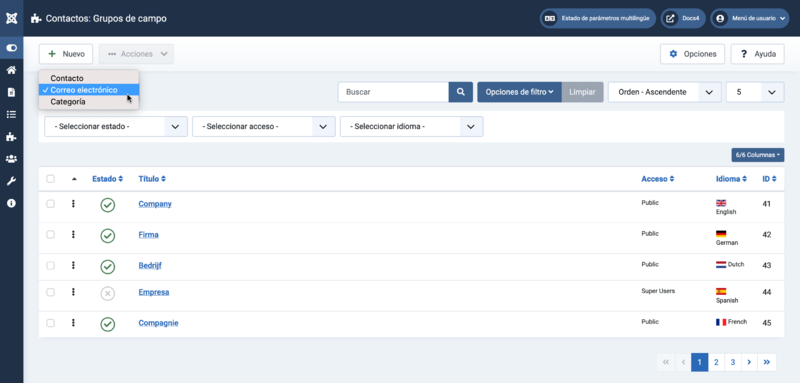Click Company row drag handle dots
This screenshot has width=800, height=383.
point(73,203)
